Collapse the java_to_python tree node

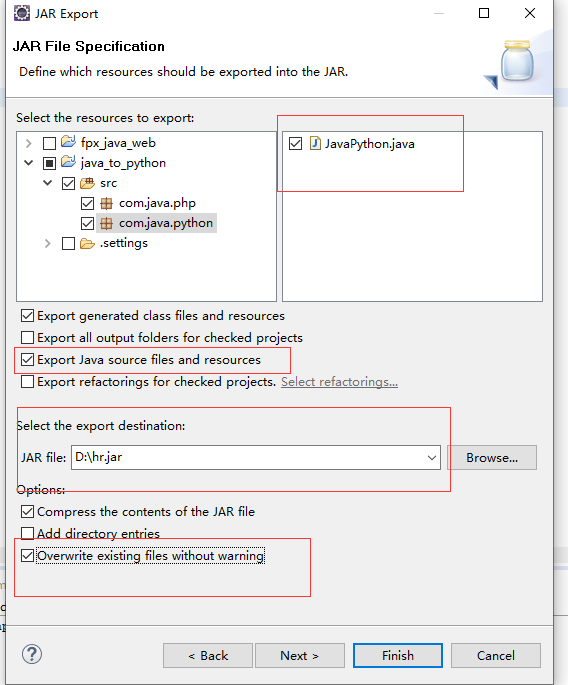29,163
